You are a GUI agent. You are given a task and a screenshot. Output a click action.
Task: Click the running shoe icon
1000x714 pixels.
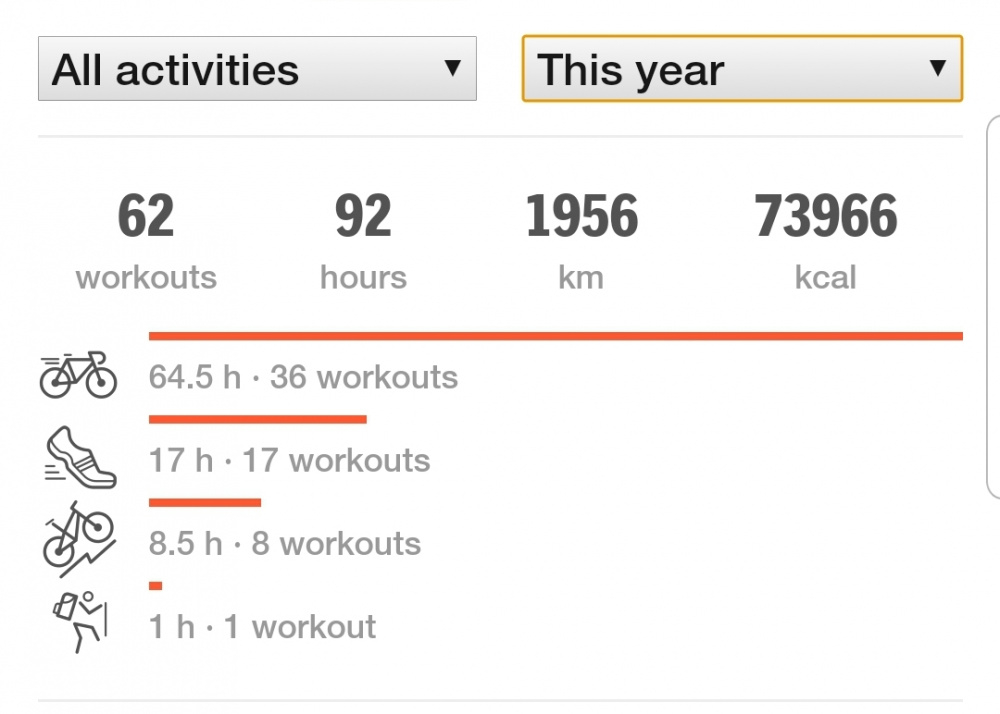pos(80,457)
